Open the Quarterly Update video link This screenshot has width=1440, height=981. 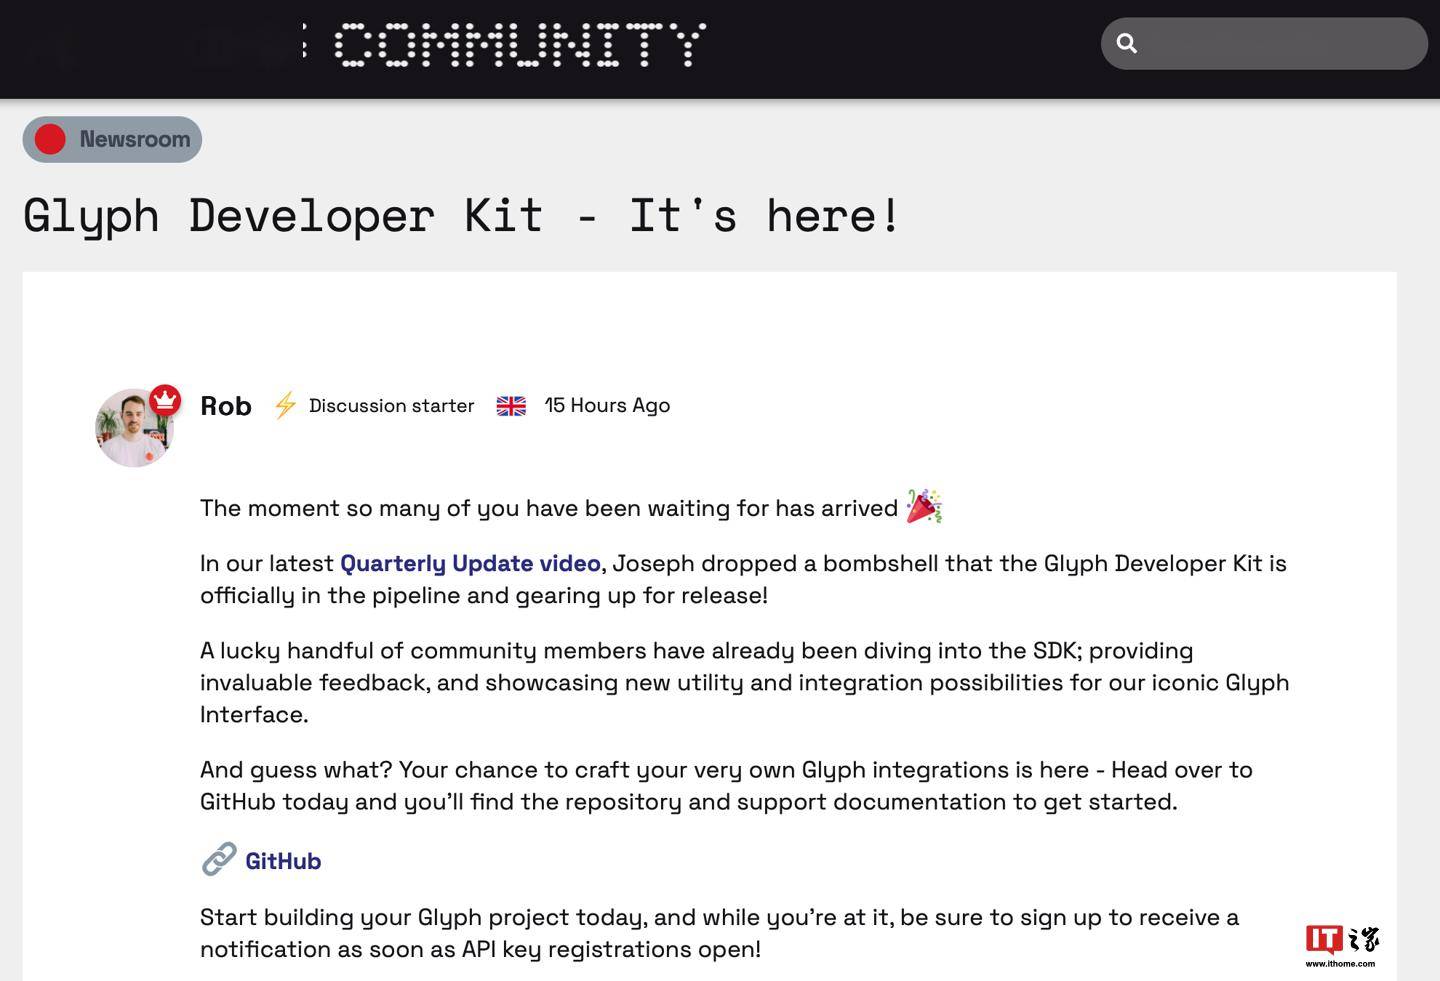tap(470, 563)
